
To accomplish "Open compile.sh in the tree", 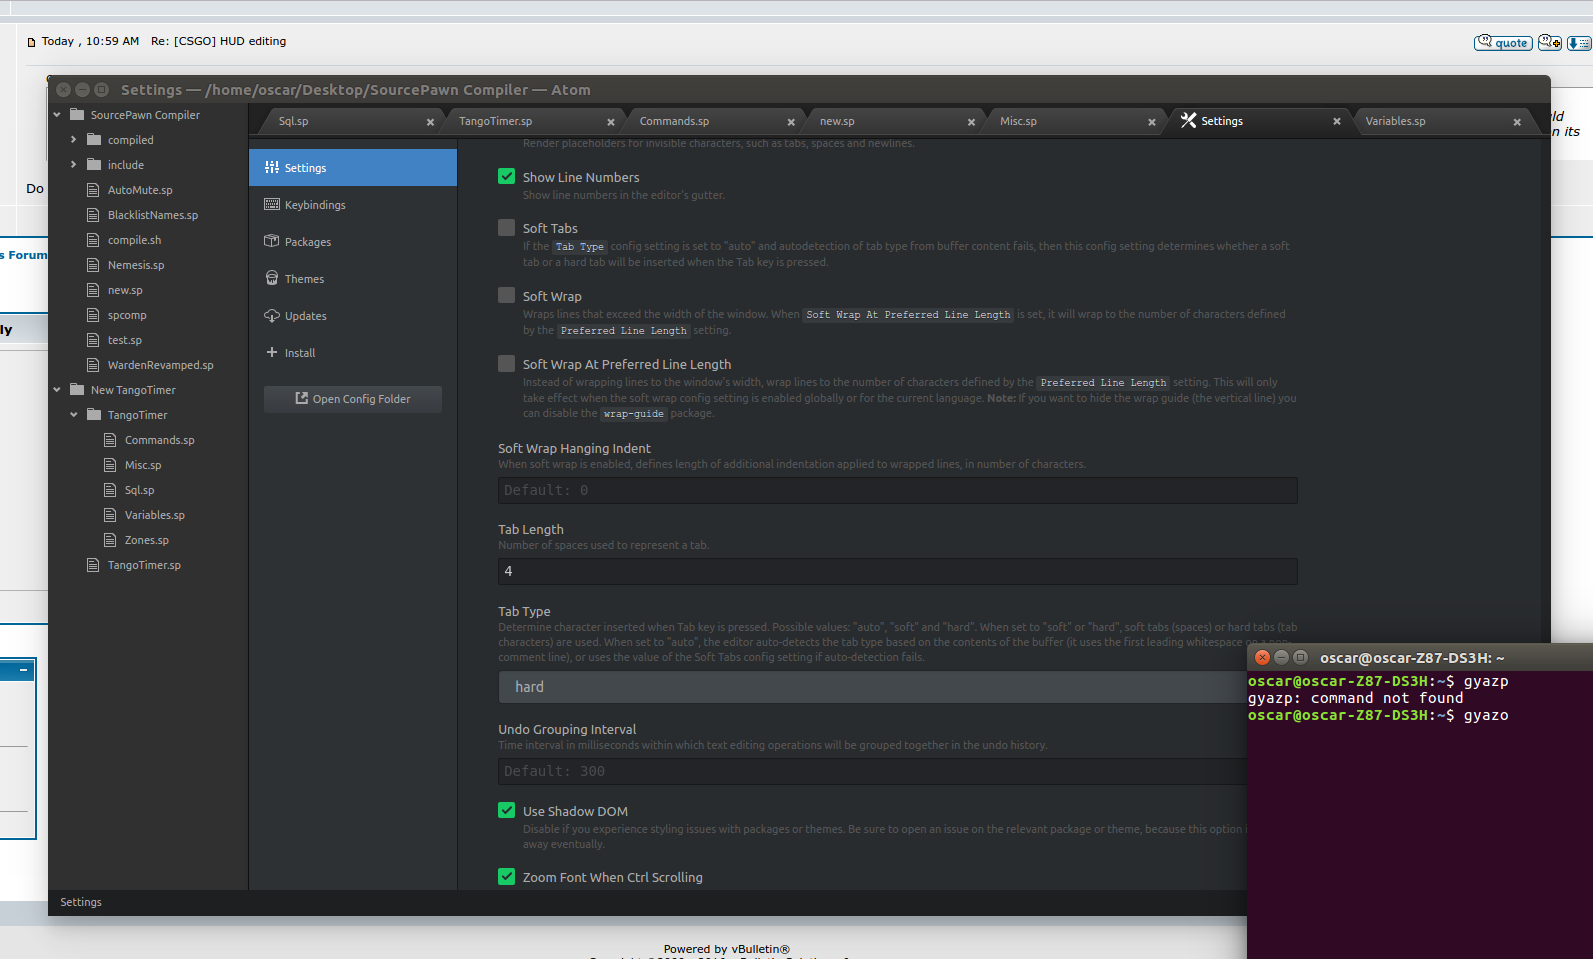I will 134,240.
